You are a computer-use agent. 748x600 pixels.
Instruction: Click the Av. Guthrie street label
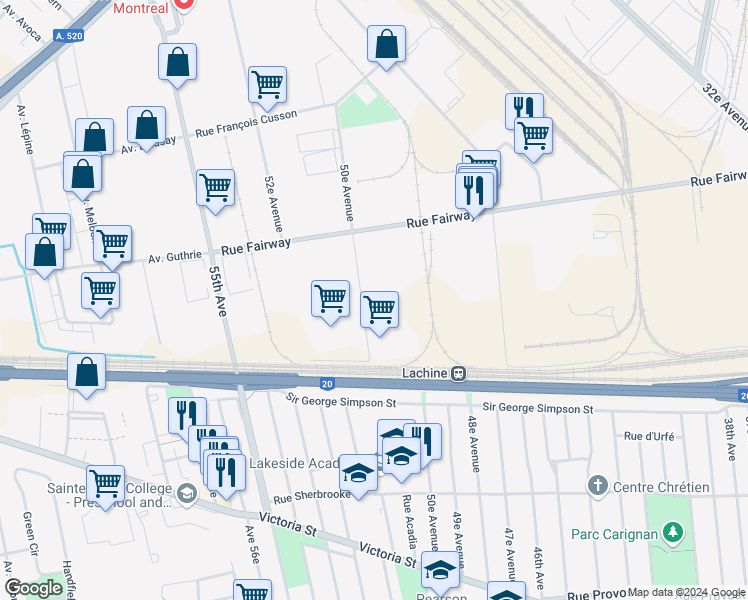[175, 257]
